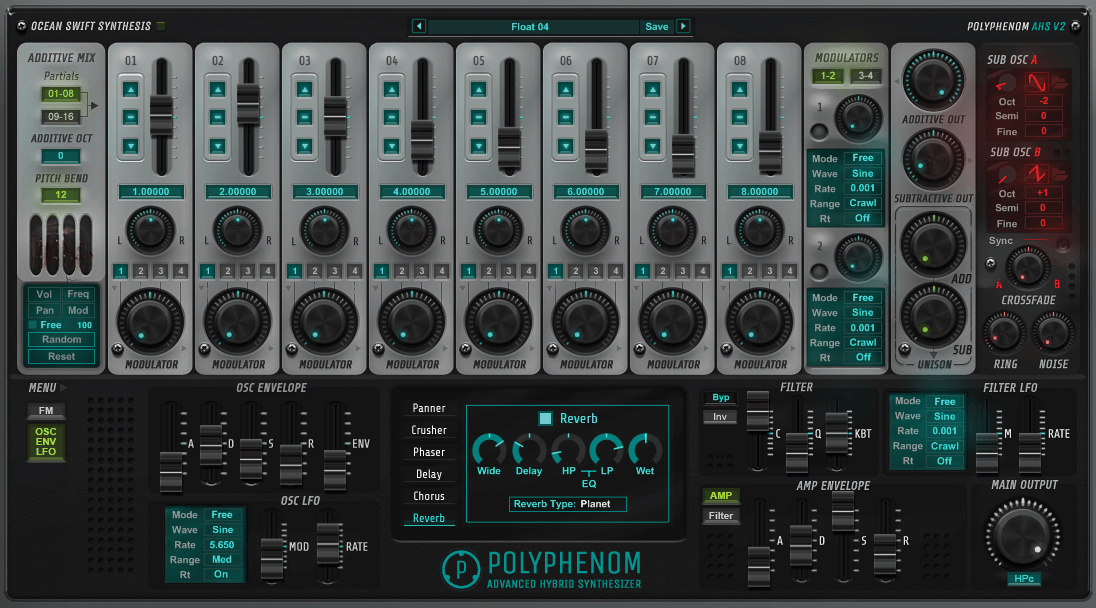
Task: Select Sub Osc B waveform icon
Action: point(1036,173)
